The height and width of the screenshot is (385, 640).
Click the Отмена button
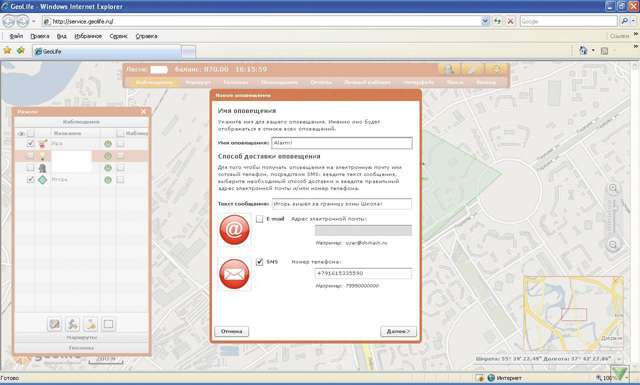point(231,331)
